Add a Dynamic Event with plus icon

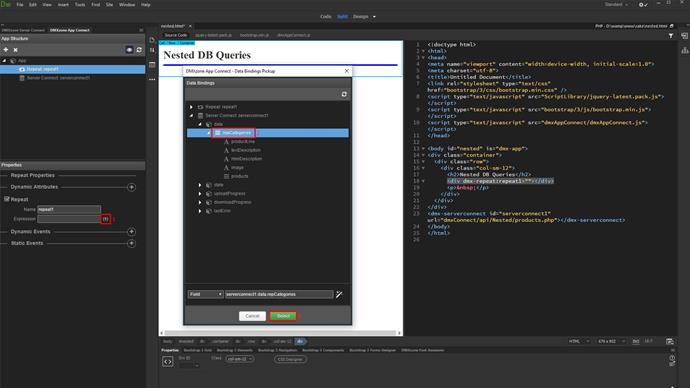click(x=131, y=232)
